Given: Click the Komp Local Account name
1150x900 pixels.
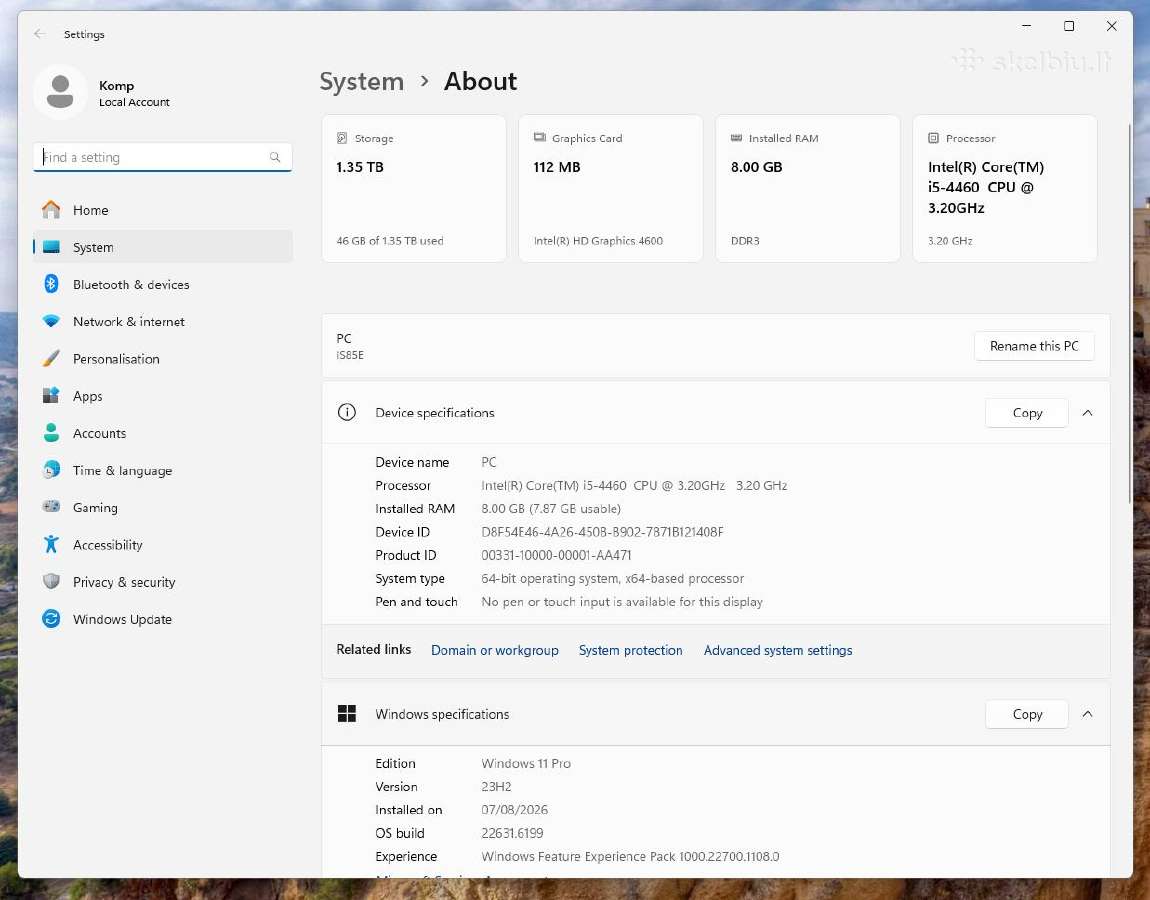Looking at the screenshot, I should click(134, 93).
